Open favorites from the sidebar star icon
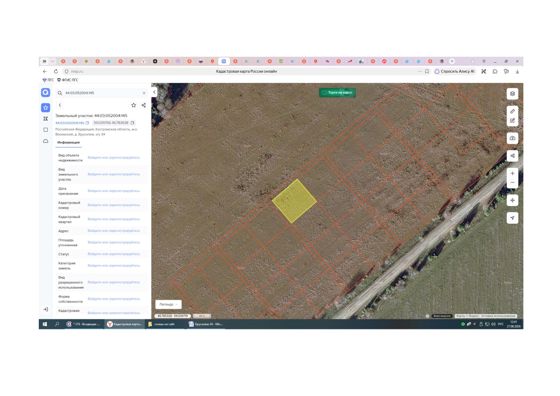Image resolution: width=560 pixels, height=396 pixels. pos(45,107)
